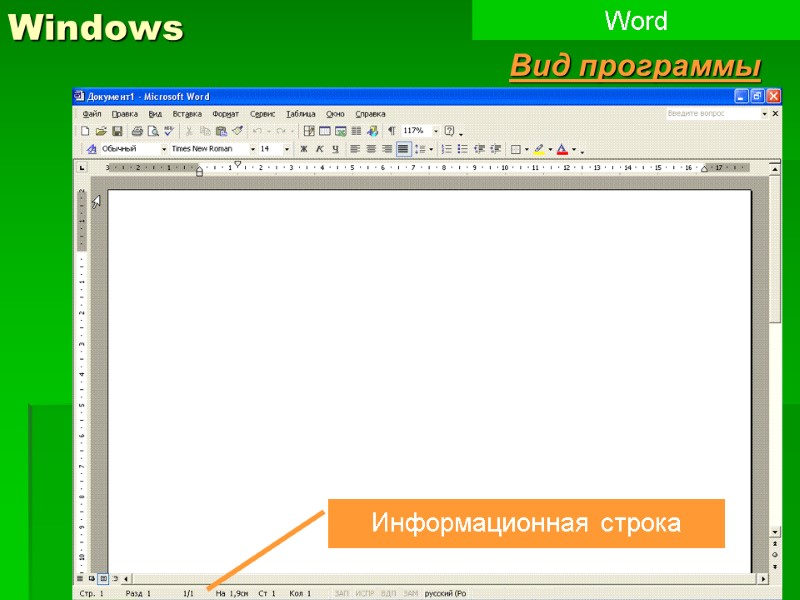Open the Формат menu
This screenshot has height=600, width=800.
pos(226,114)
